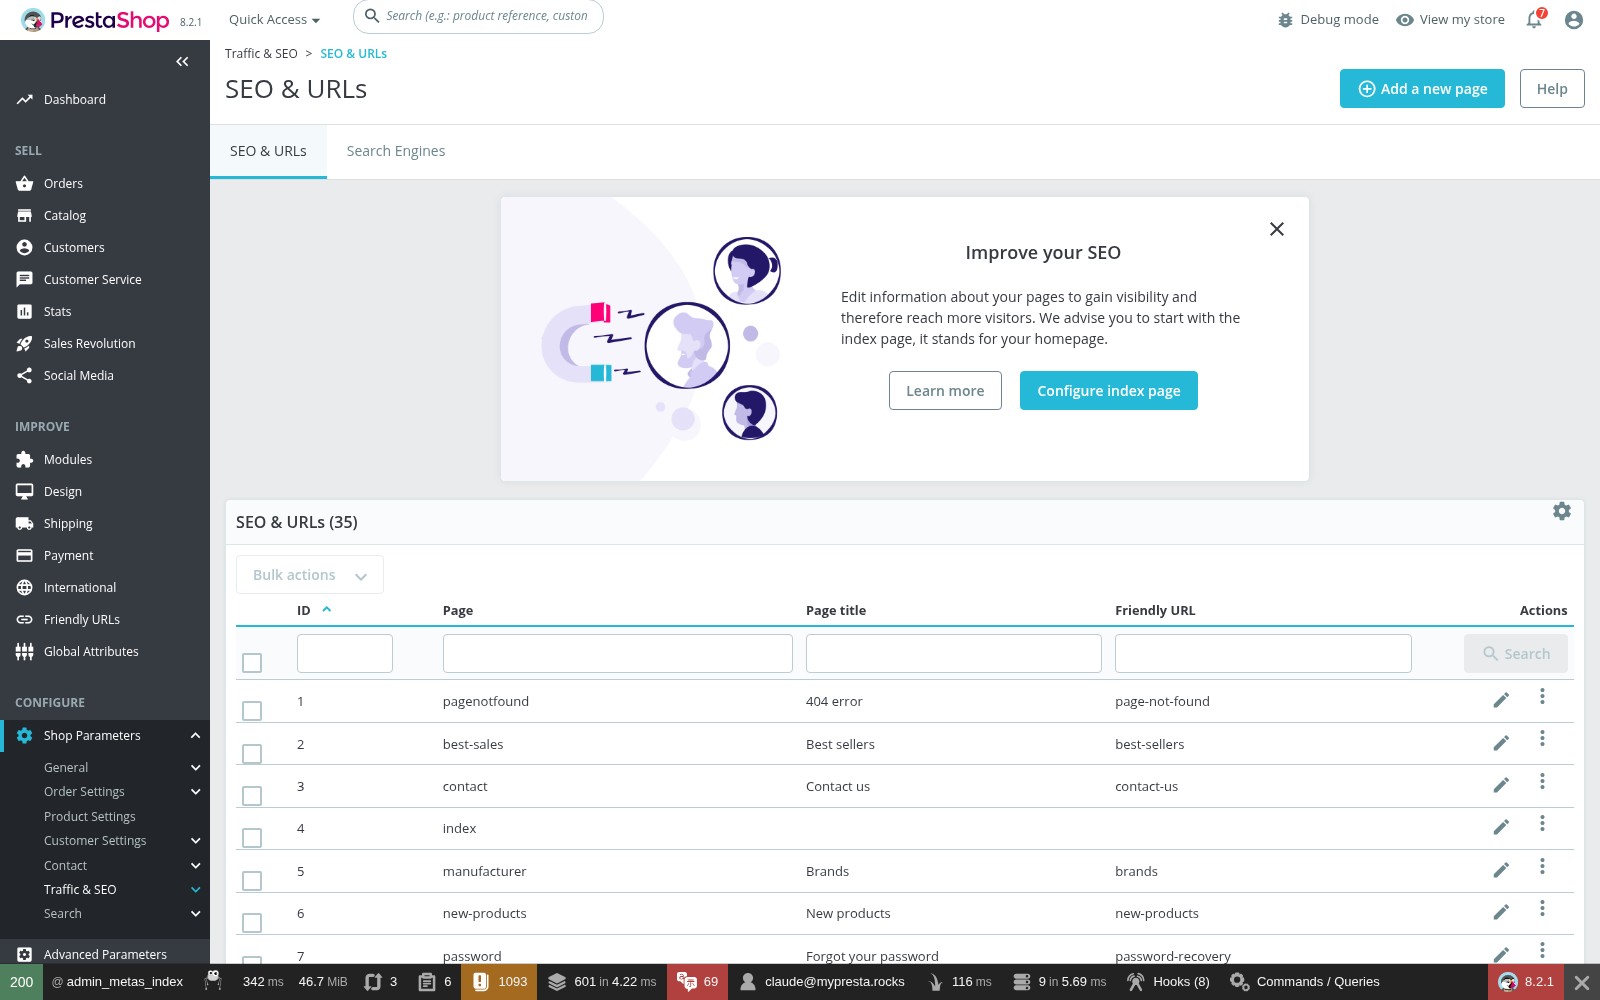Select the SEO & URLs tab
Image resolution: width=1600 pixels, height=1000 pixels.
click(x=268, y=151)
